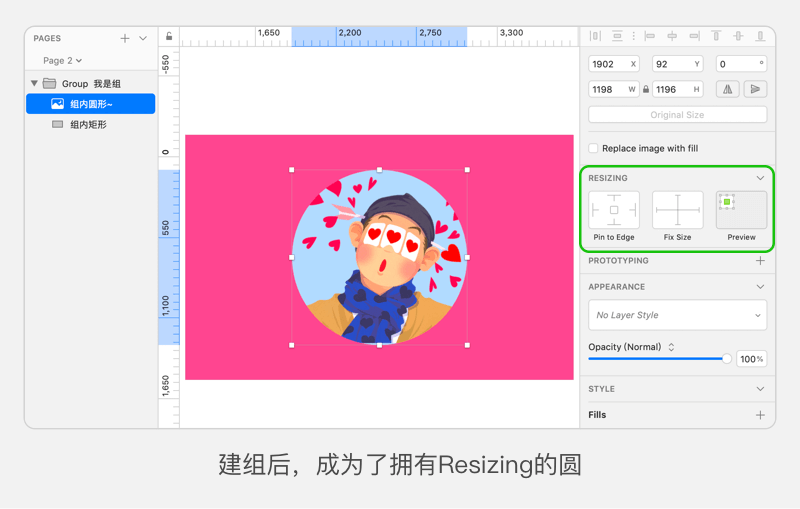This screenshot has height=509, width=800.
Task: Add a new page with the plus icon
Action: pyautogui.click(x=125, y=38)
